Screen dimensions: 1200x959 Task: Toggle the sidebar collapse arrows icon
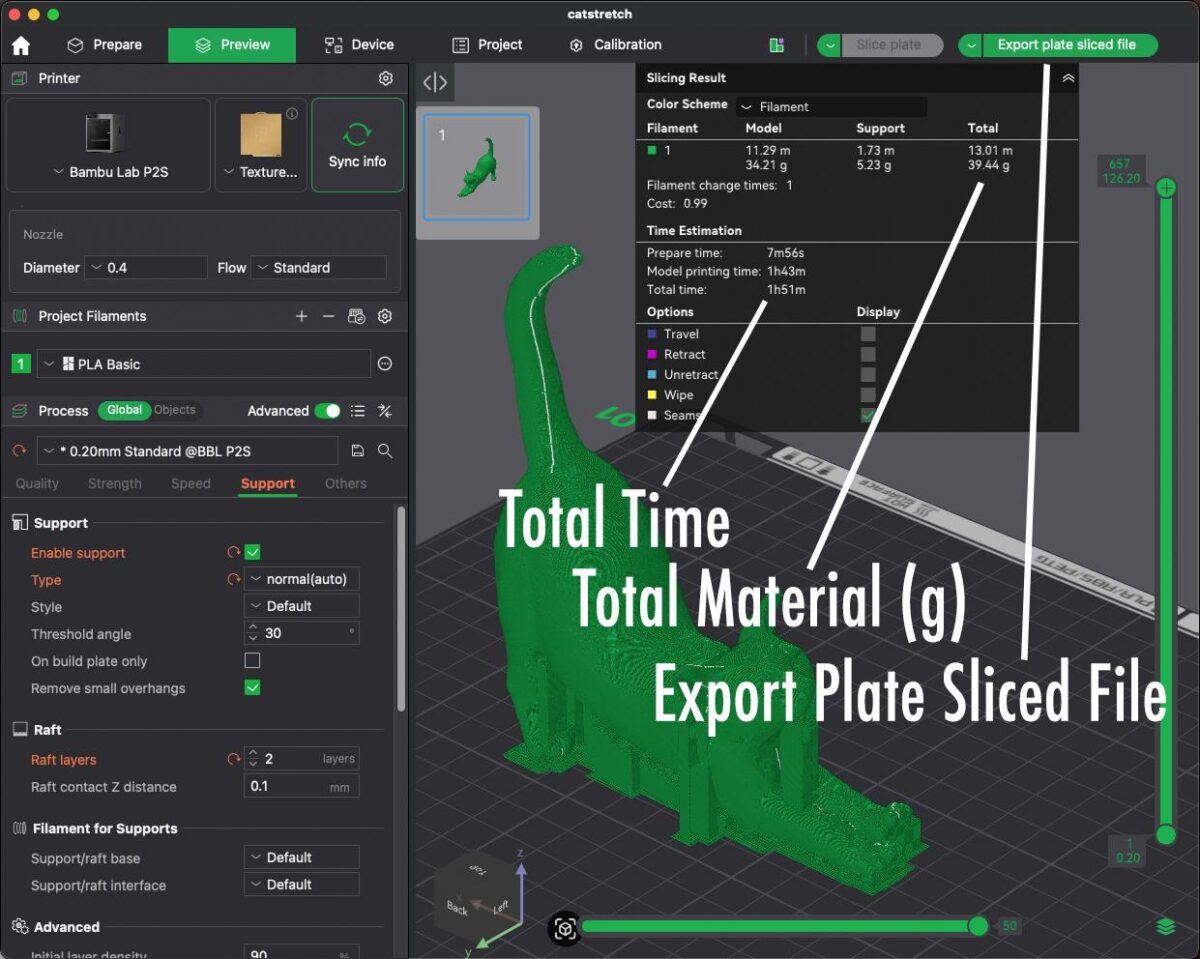(435, 83)
